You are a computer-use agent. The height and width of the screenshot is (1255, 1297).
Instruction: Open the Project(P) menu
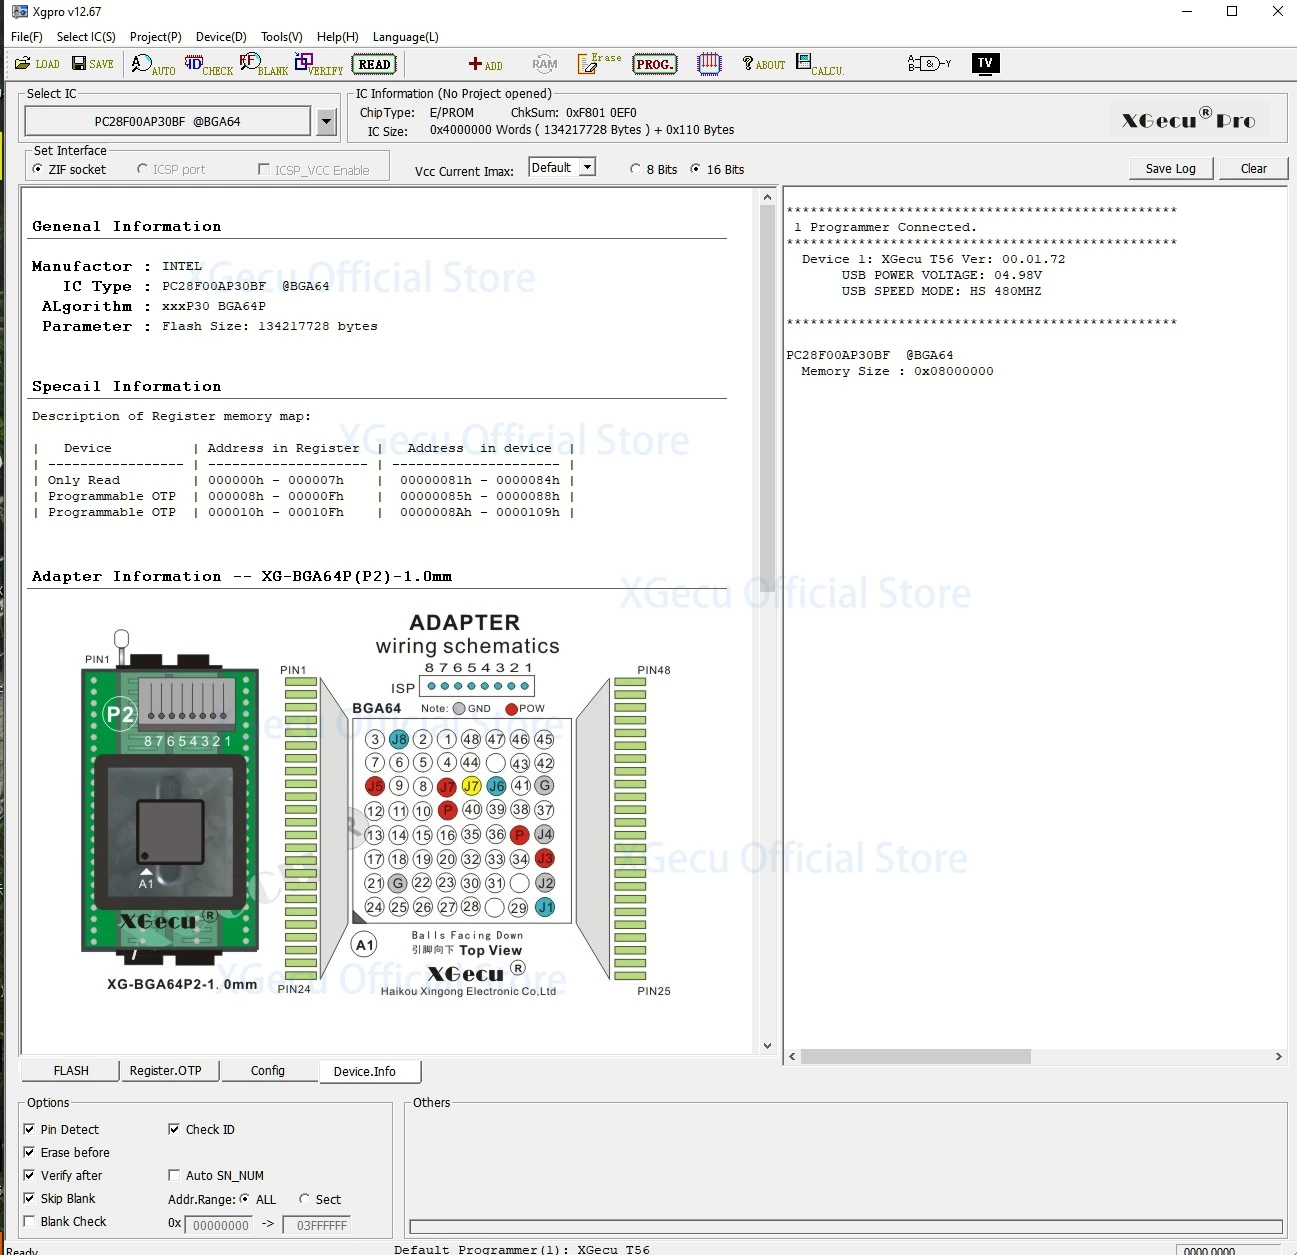pos(156,37)
